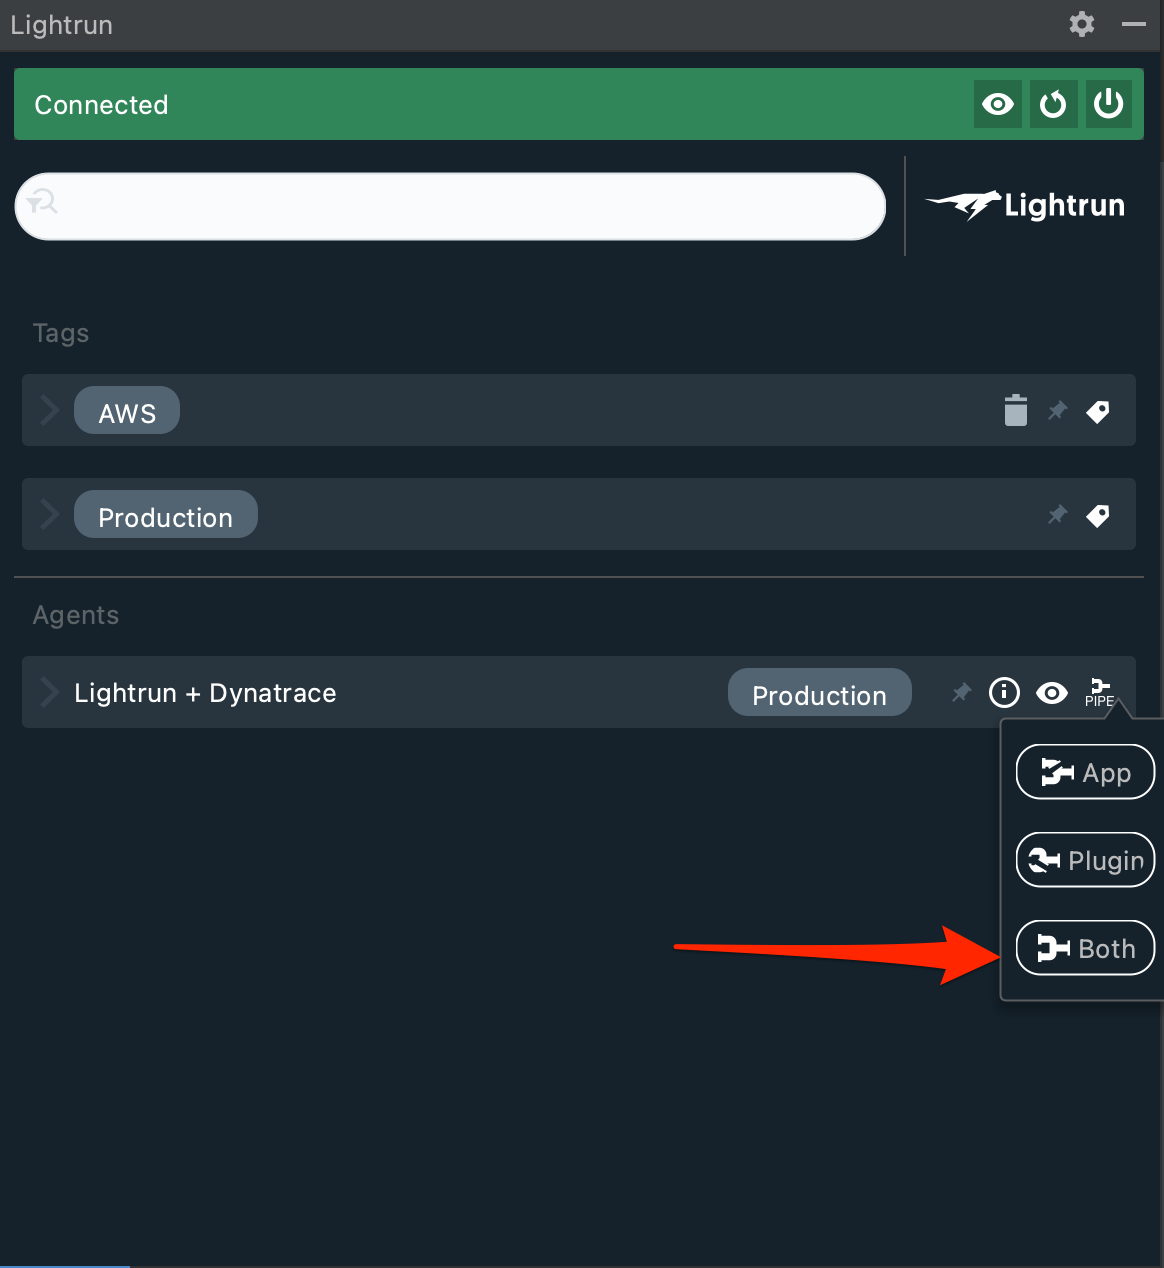Pin the Lightrun + Dynatrace agent
This screenshot has width=1164, height=1268.
point(961,692)
